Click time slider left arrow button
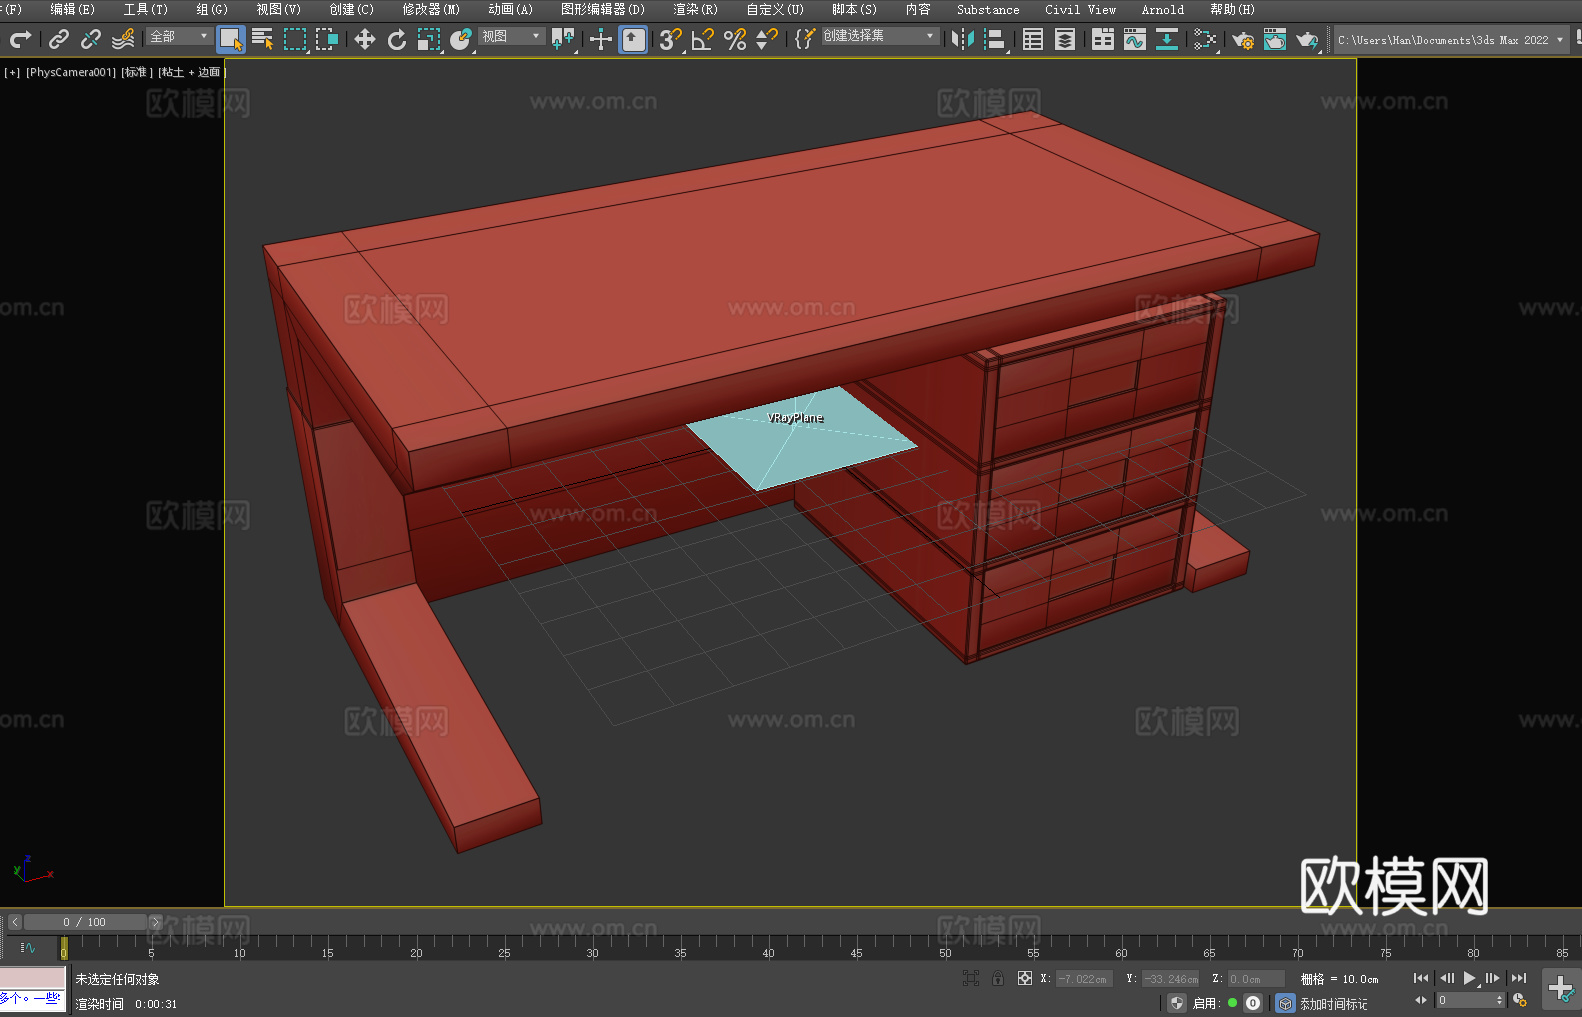Screen dimensions: 1582x1017 [15, 922]
